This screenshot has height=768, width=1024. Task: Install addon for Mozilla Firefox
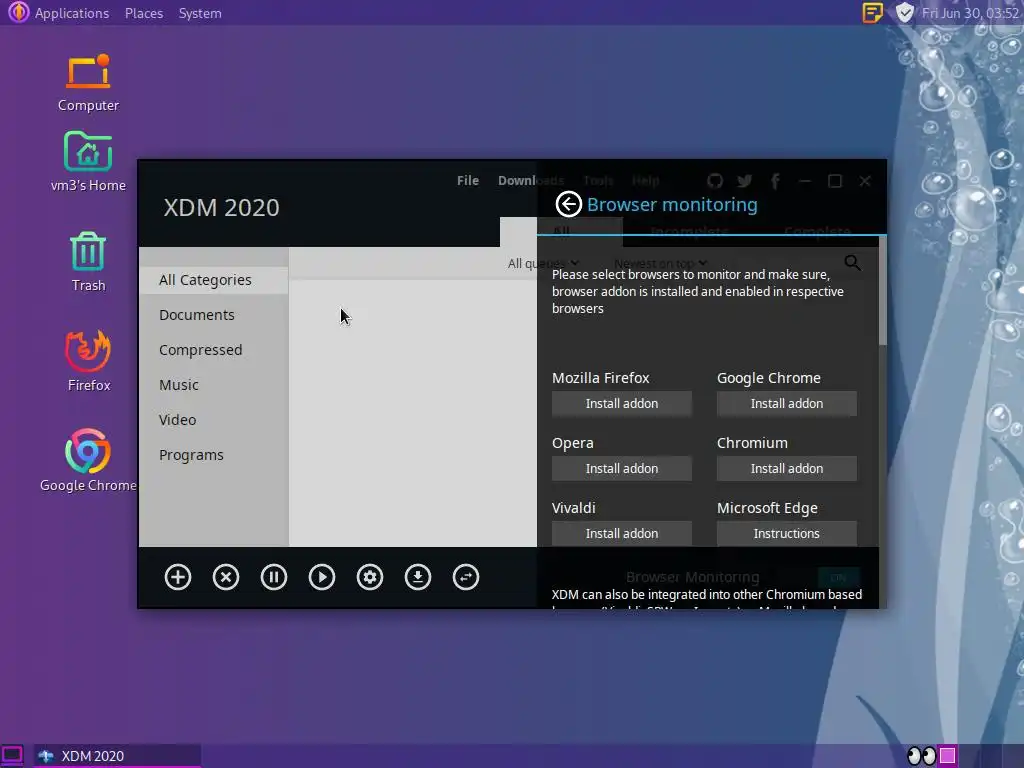622,404
